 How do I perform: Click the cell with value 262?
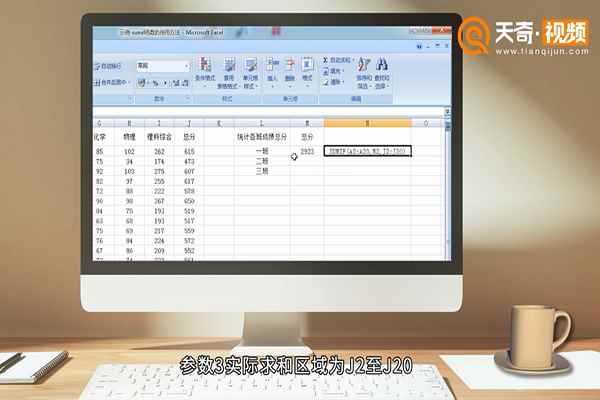159,152
